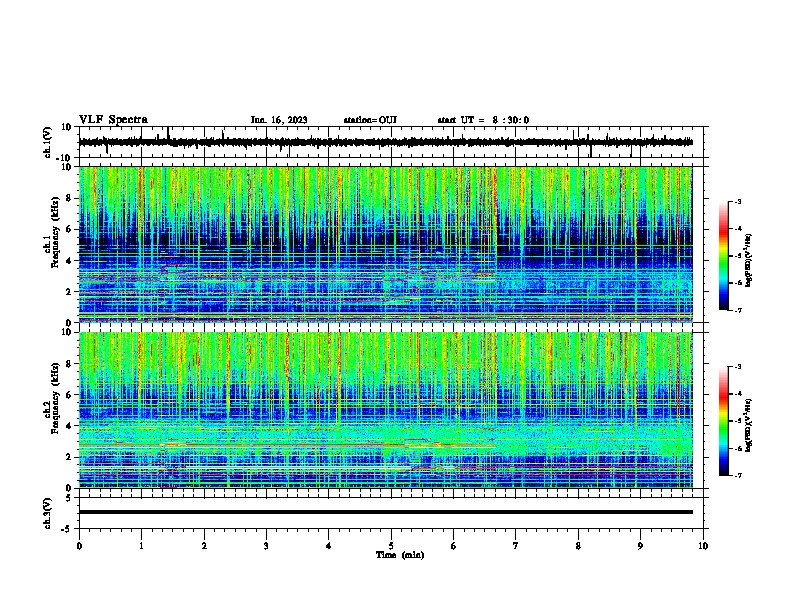
Task: Click the "6" tick on the Time axis
Action: point(454,546)
